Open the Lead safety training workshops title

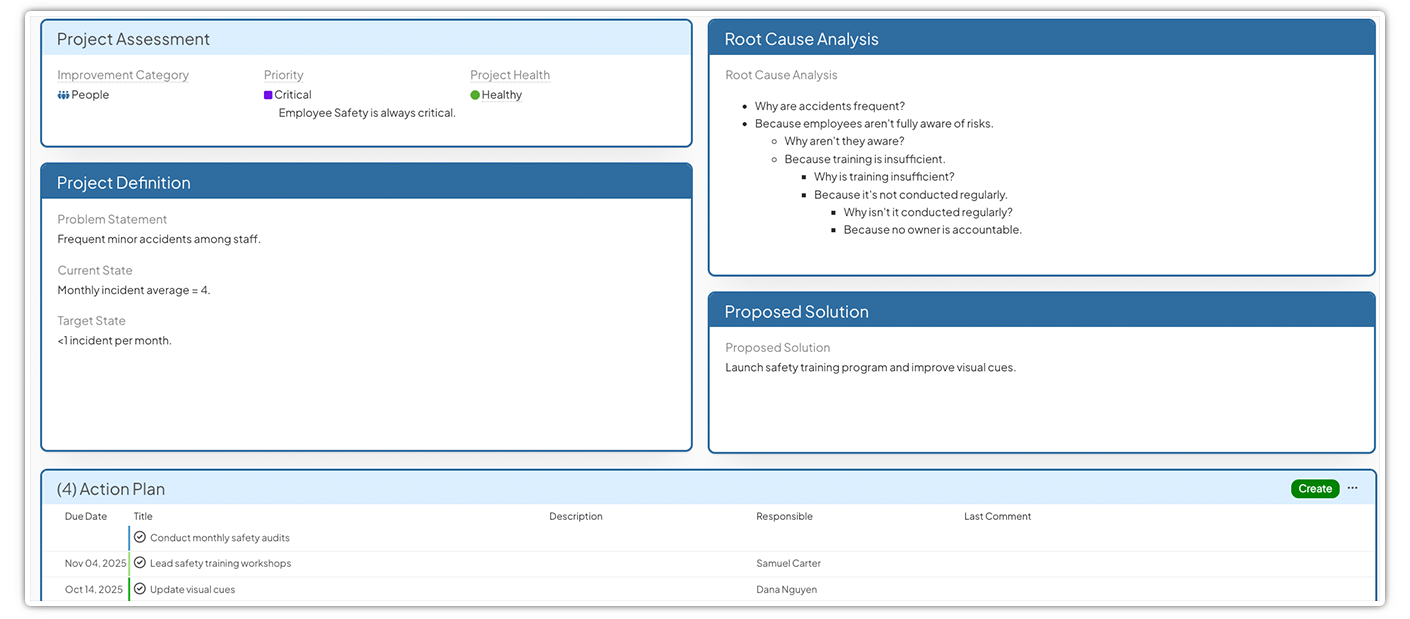220,564
